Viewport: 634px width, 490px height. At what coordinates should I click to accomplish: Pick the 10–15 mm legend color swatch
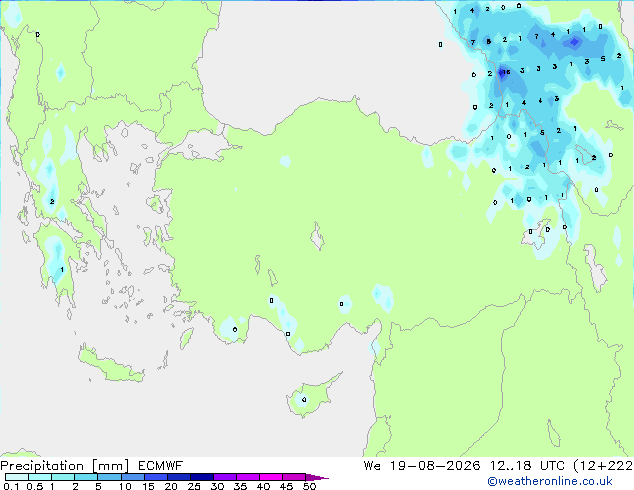pos(132,477)
